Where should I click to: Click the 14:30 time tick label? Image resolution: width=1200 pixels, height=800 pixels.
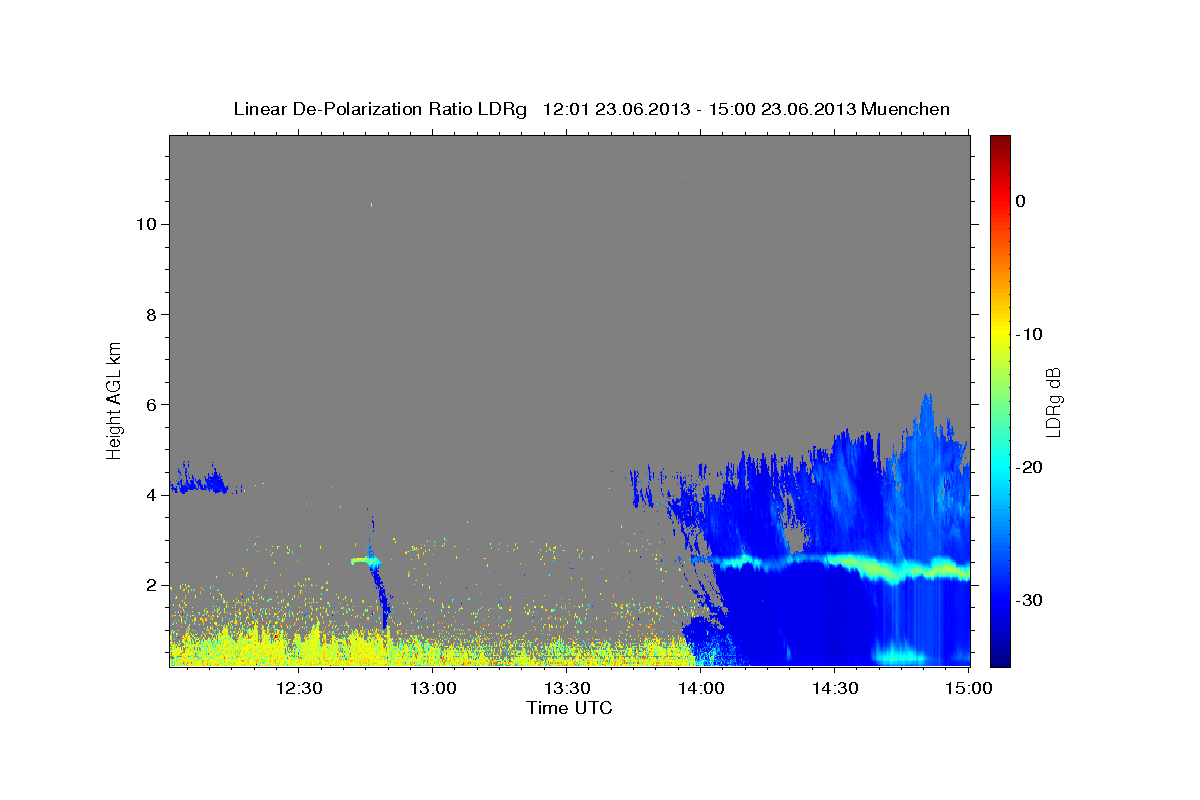[835, 689]
